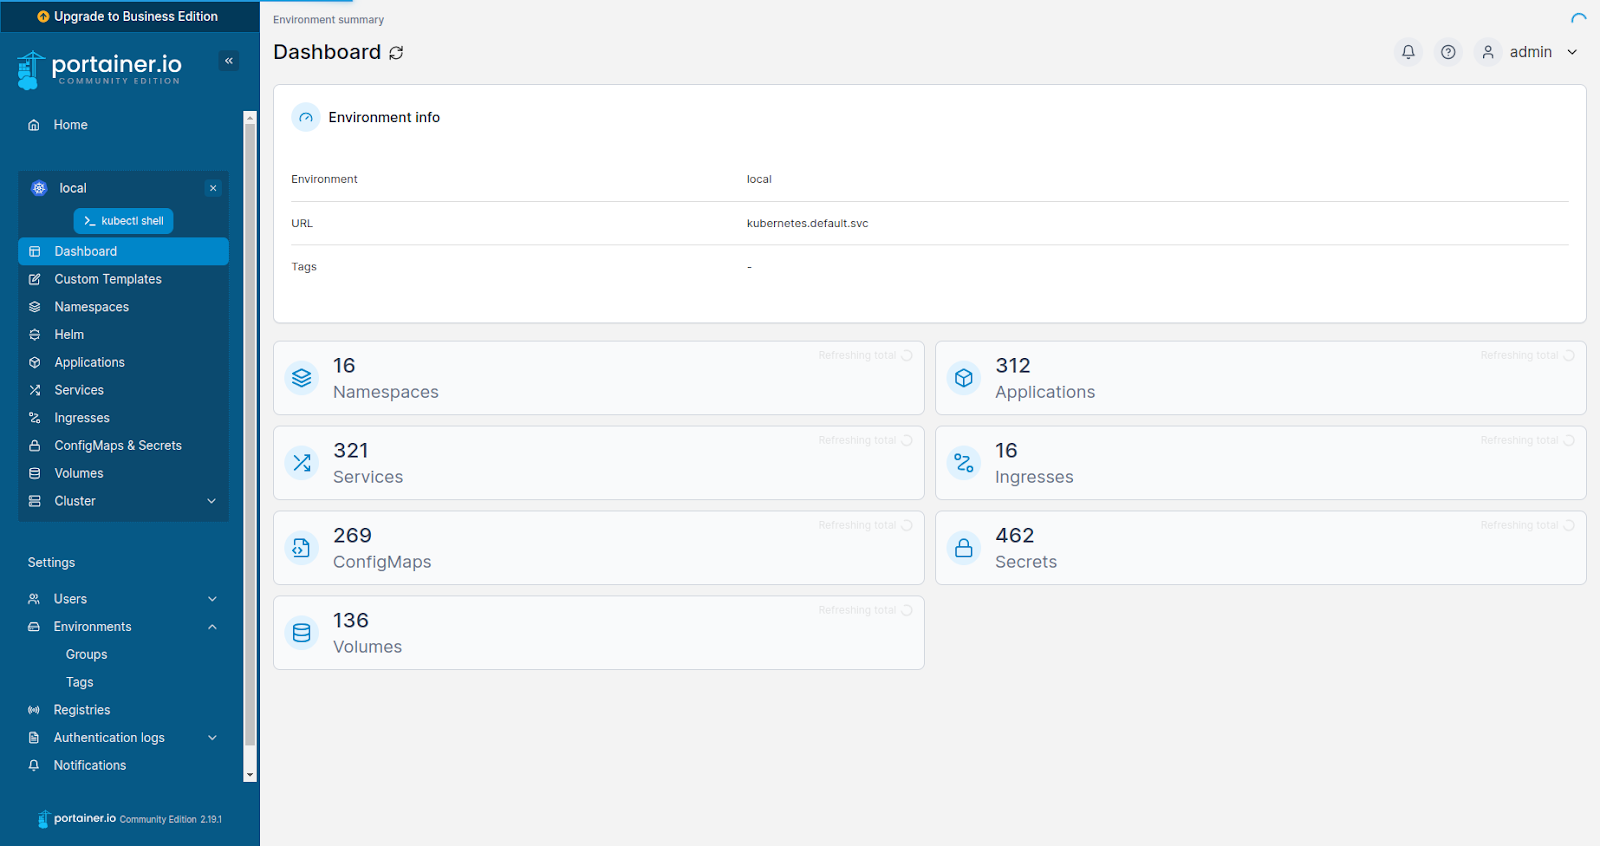
Task: Close the local environment with the X
Action: click(213, 188)
